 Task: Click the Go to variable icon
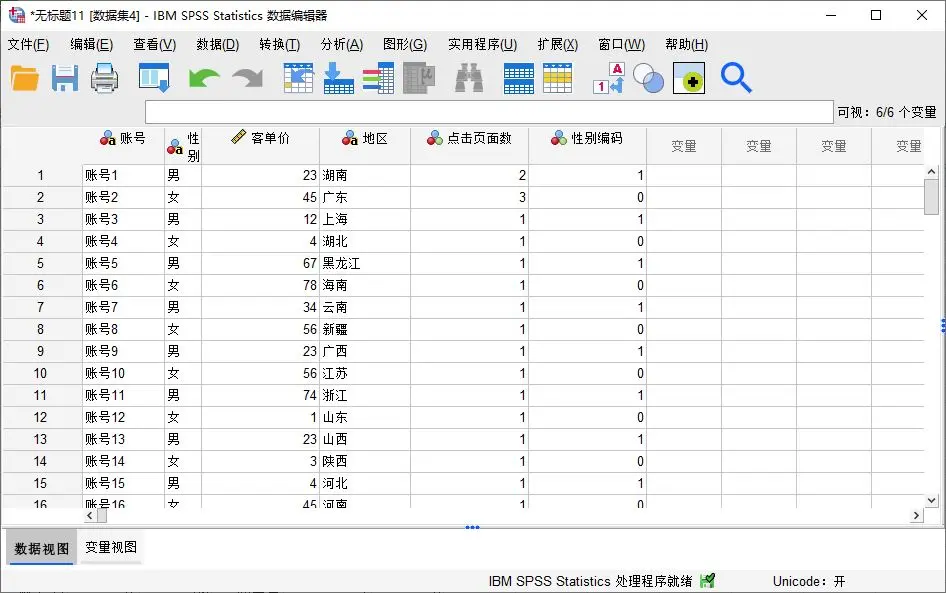338,78
